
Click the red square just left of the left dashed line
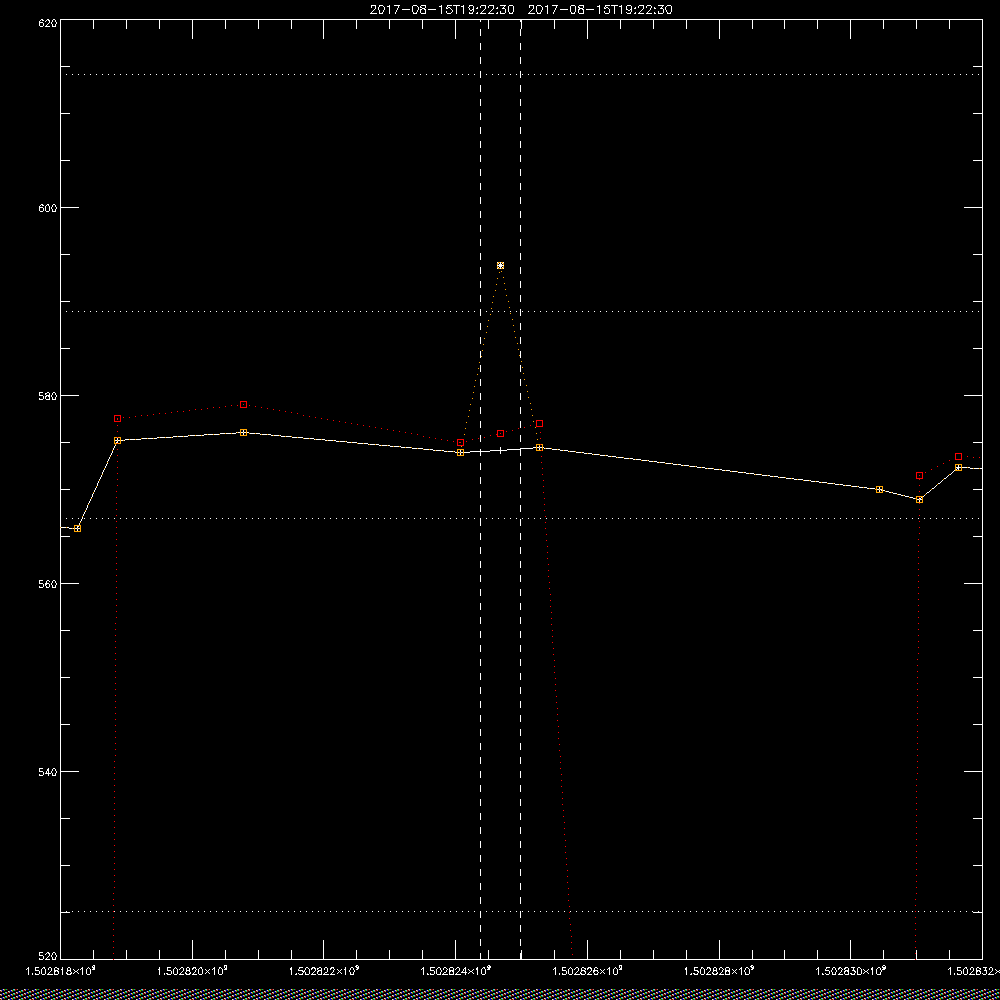[x=460, y=443]
